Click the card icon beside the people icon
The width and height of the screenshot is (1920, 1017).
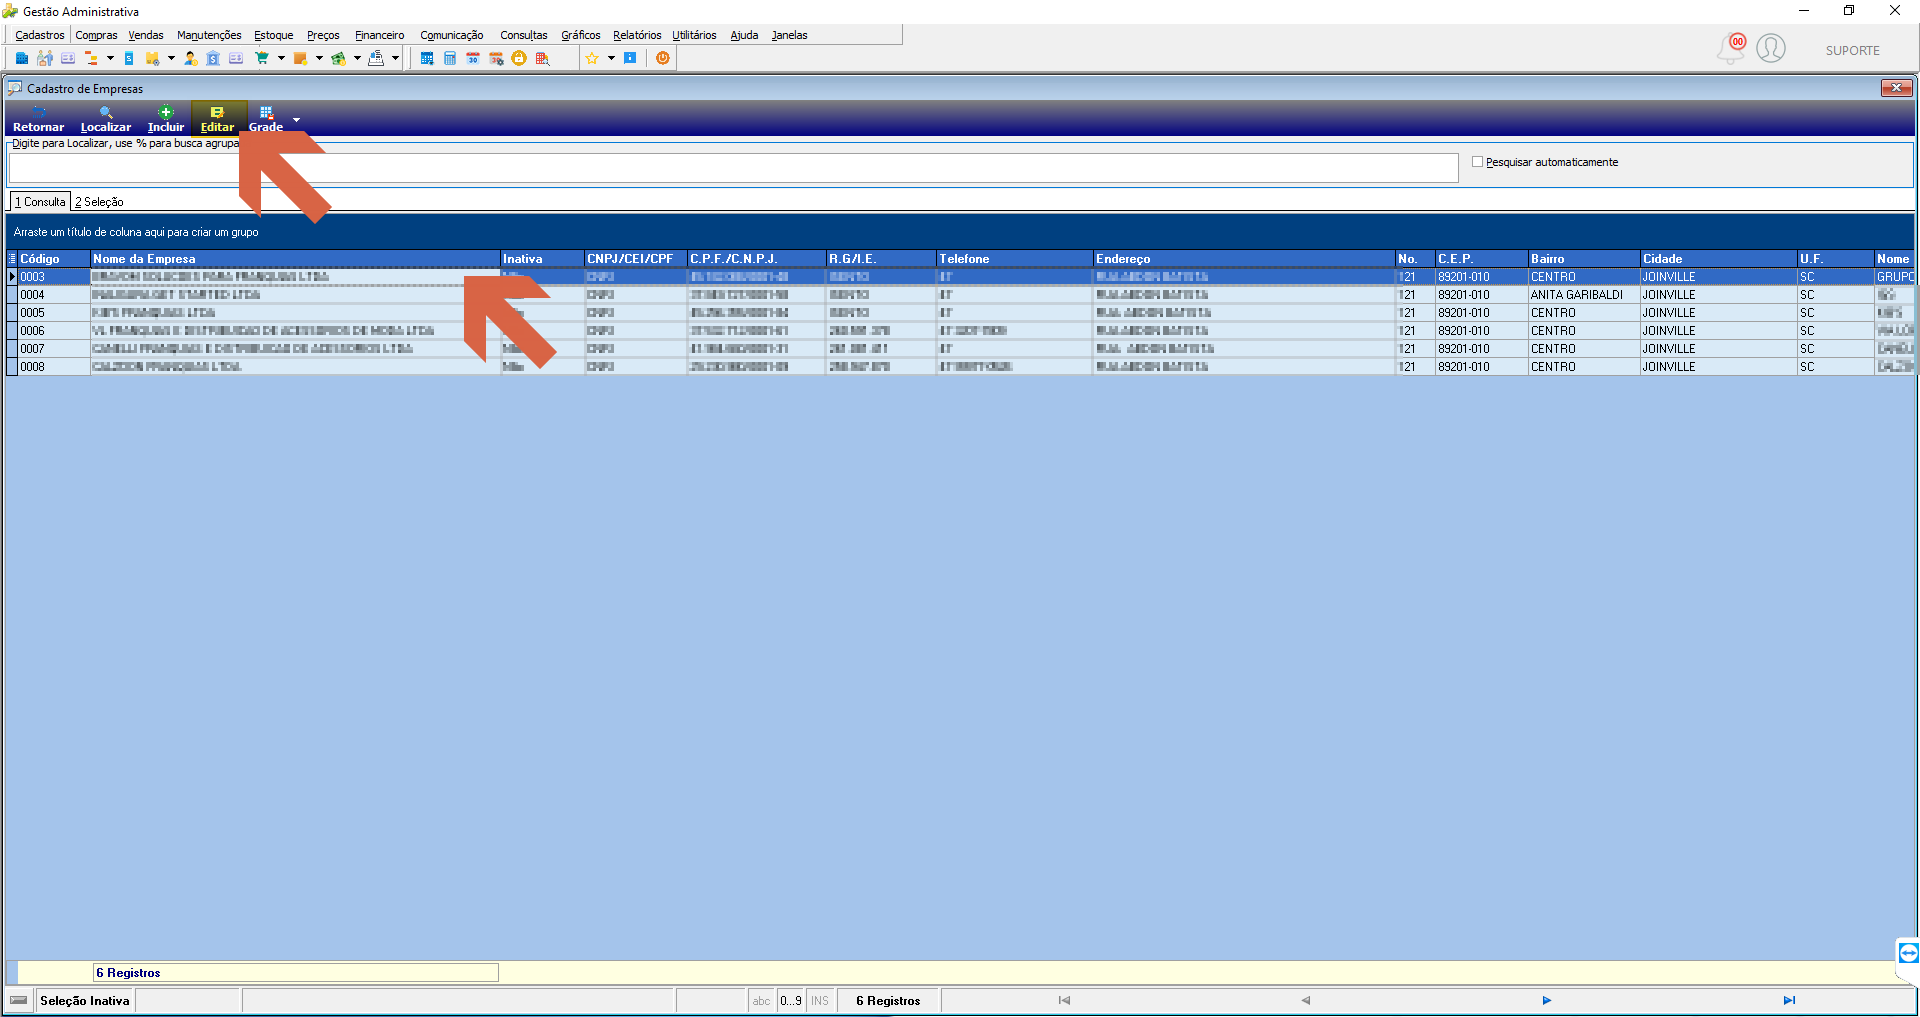[68, 59]
